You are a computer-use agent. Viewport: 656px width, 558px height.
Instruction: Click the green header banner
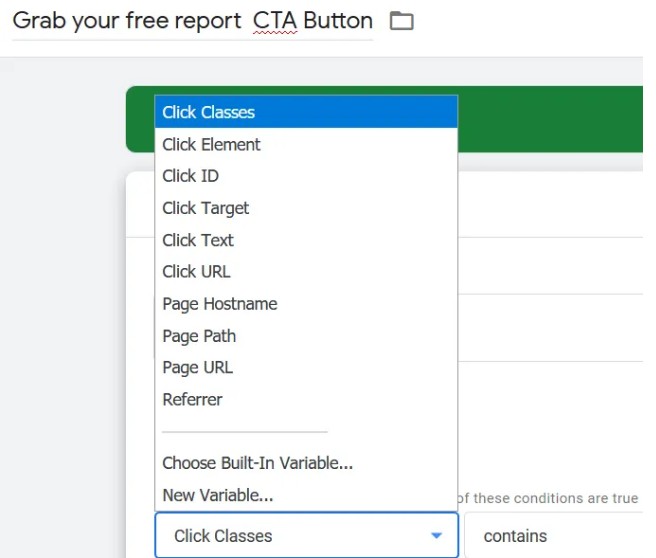coord(550,120)
